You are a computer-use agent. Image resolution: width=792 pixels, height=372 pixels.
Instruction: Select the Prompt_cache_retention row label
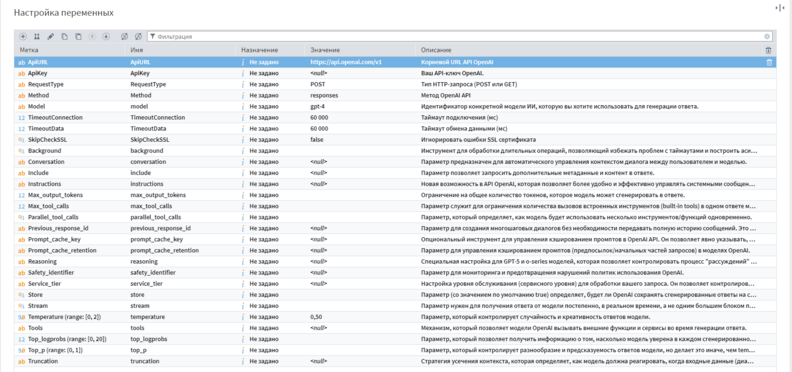point(62,250)
